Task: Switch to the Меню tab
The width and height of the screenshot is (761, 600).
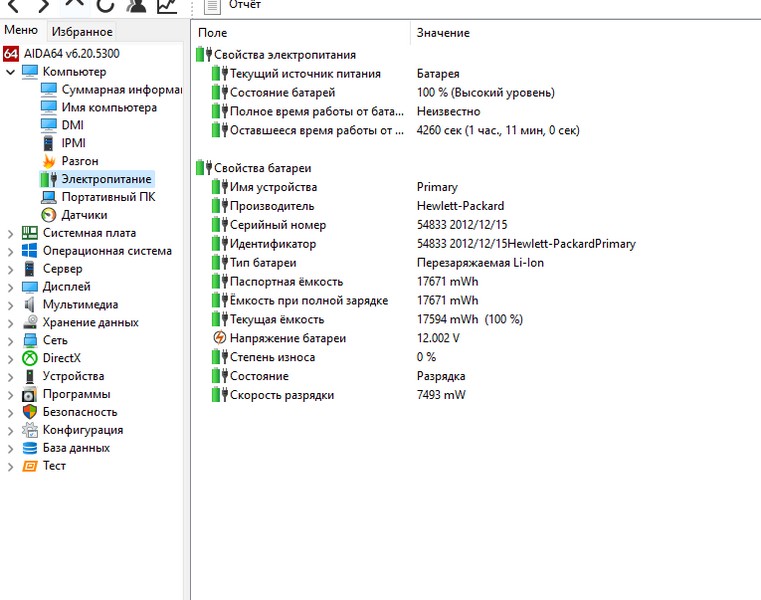Action: tap(21, 31)
